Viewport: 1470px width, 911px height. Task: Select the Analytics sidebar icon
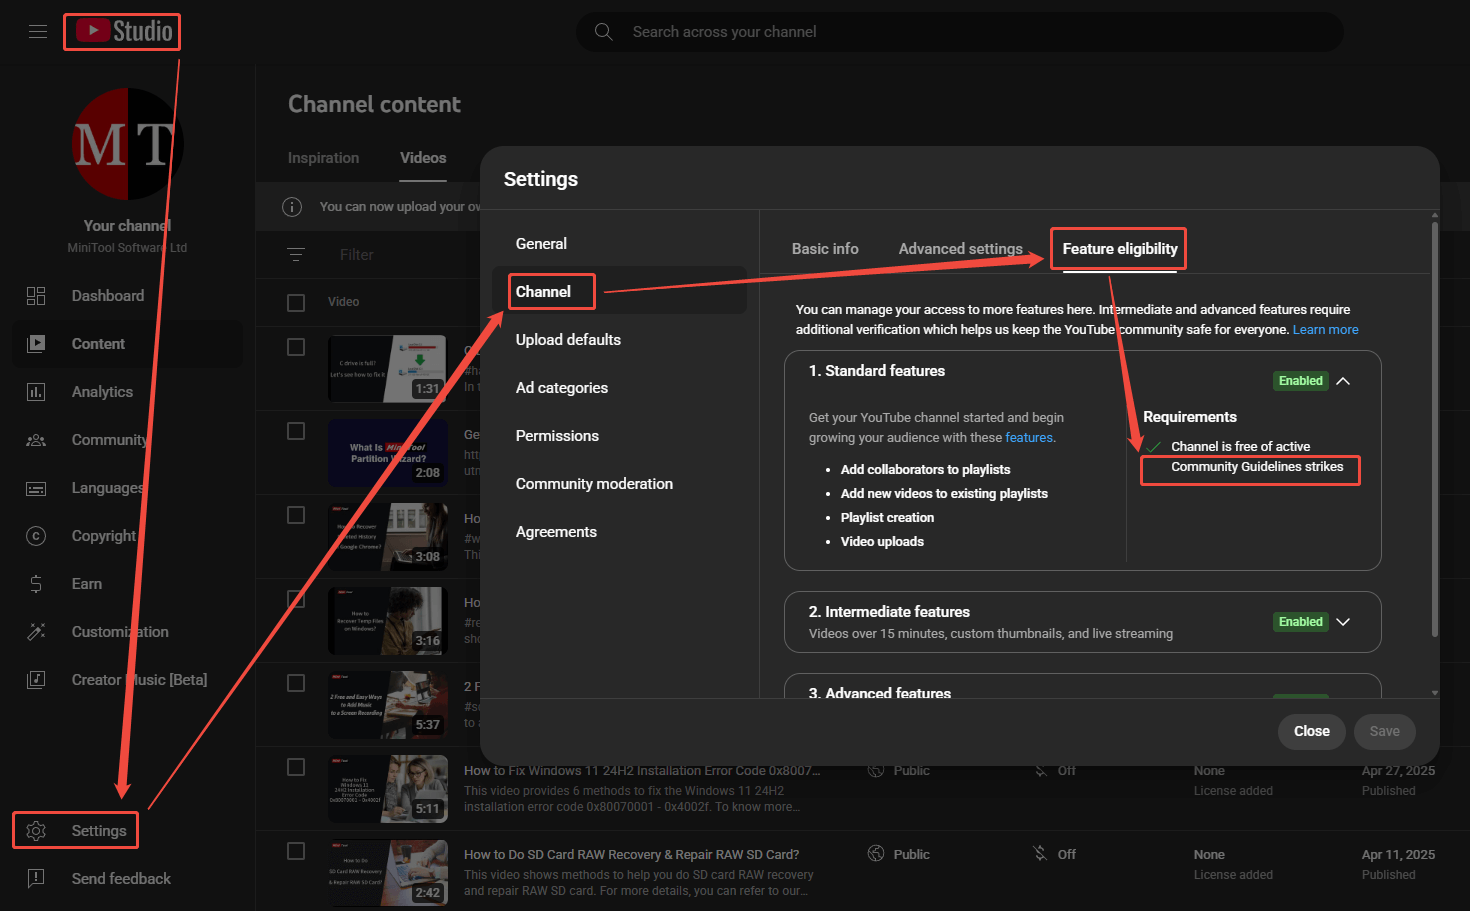pos(36,391)
